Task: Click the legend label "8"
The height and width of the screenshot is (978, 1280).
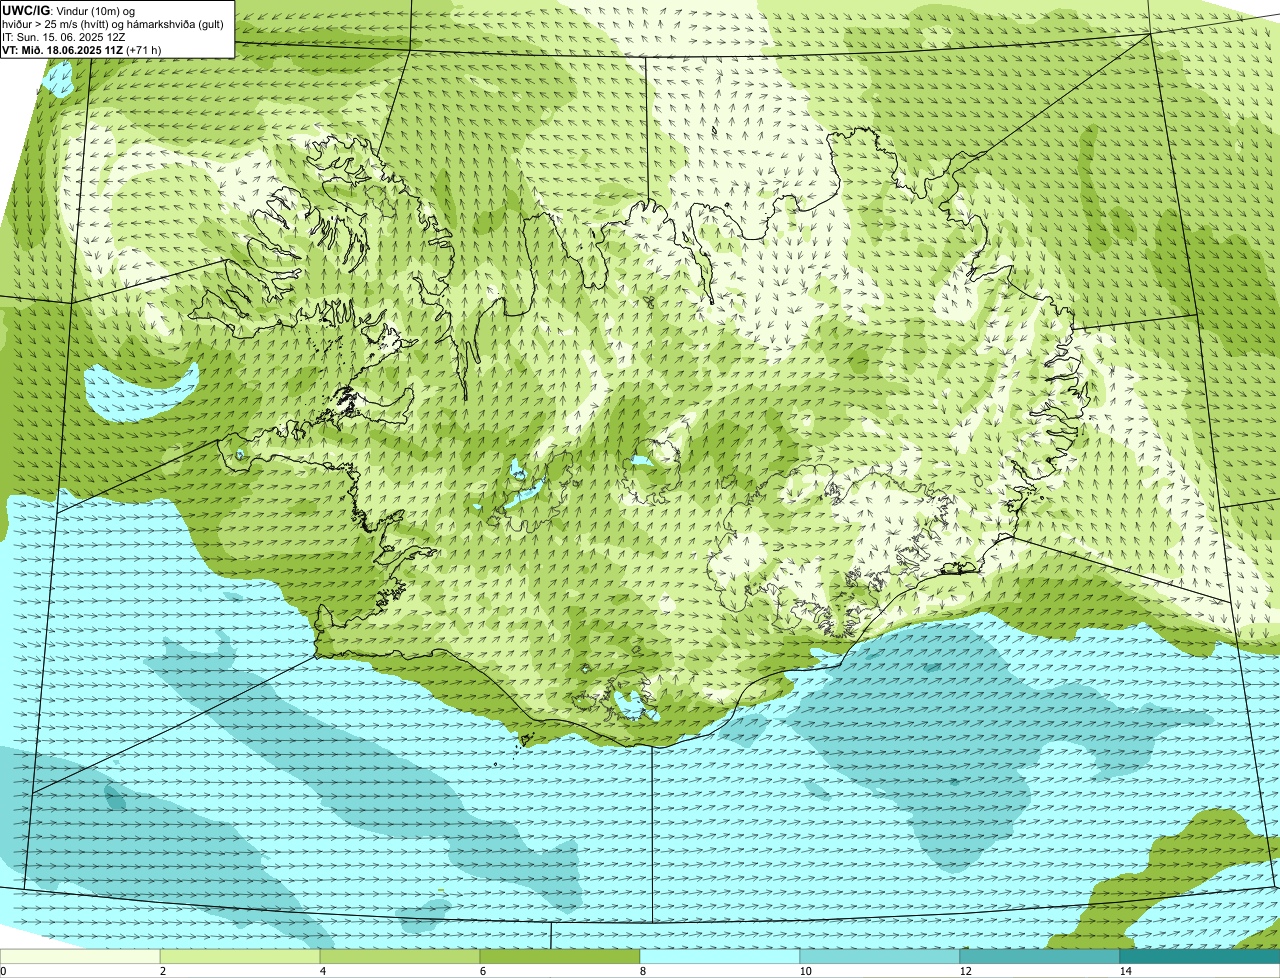Action: click(x=642, y=971)
